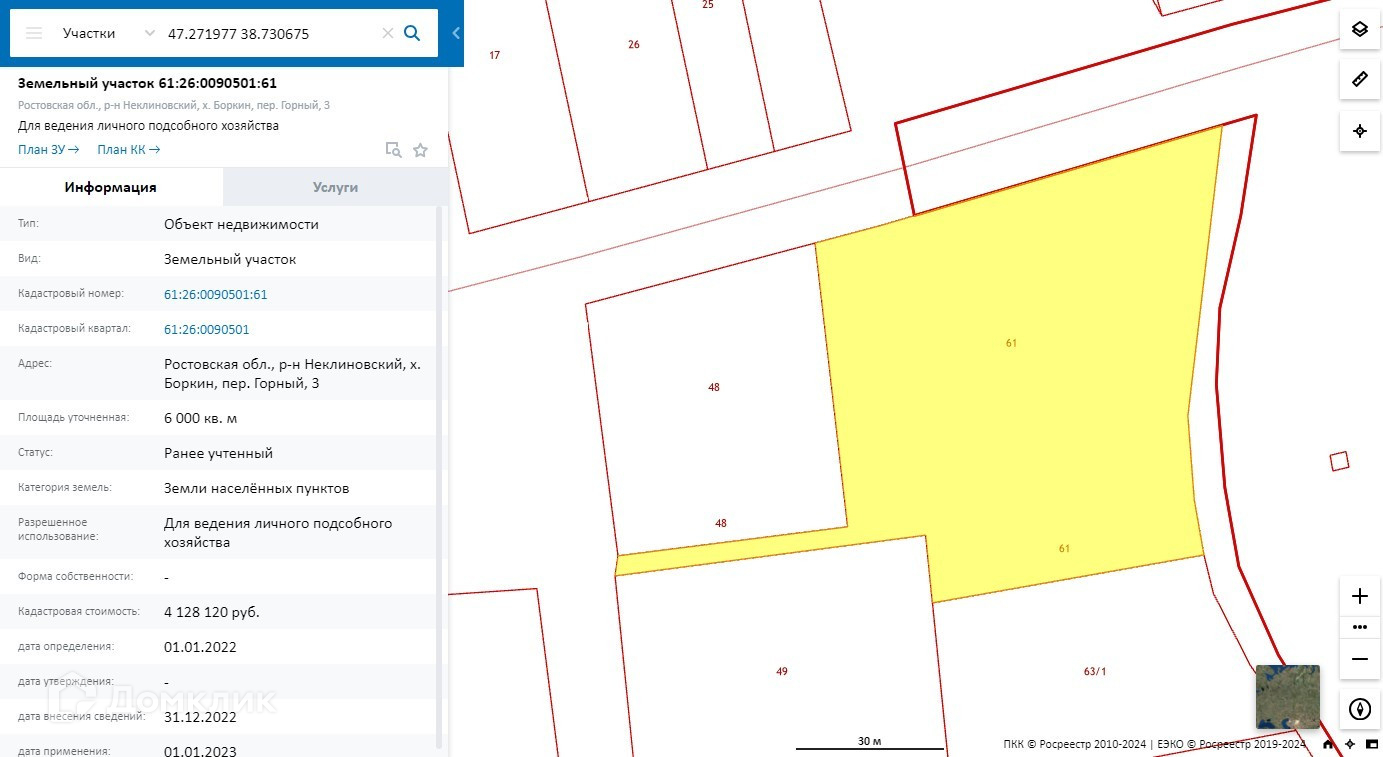
Task: Reset map orientation with compass button
Action: coord(1359,709)
